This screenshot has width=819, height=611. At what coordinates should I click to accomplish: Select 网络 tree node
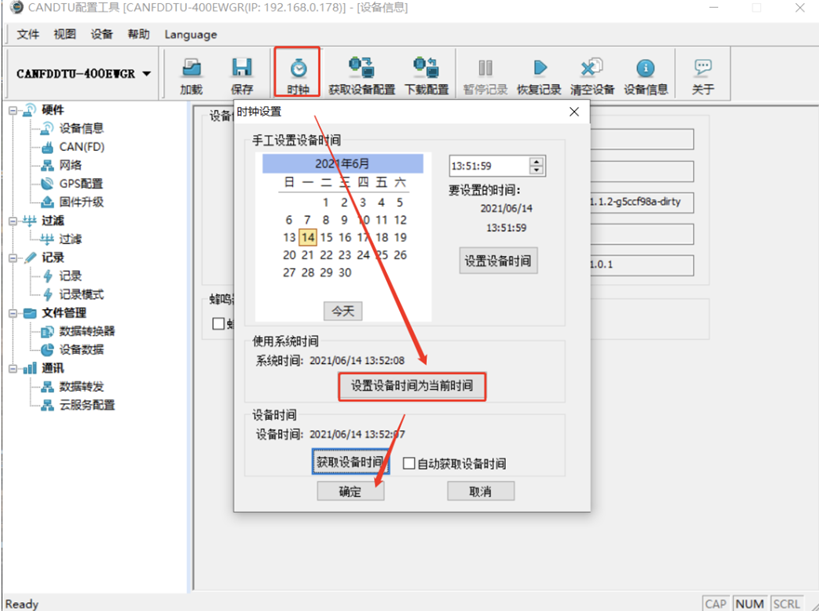(x=70, y=165)
